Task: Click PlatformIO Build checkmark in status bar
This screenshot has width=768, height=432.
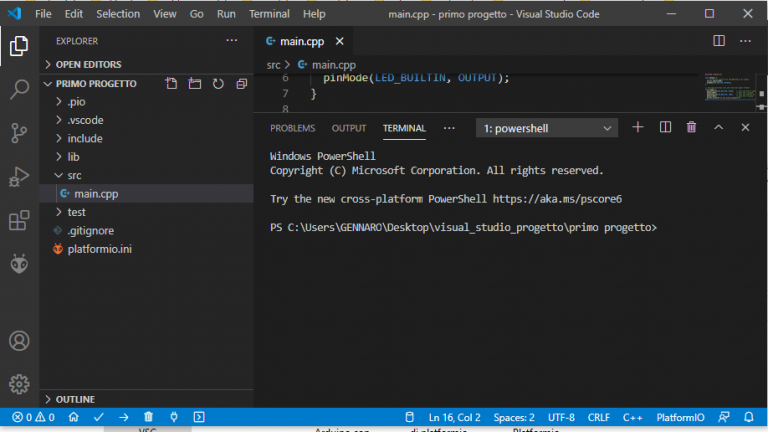Action: pos(99,417)
